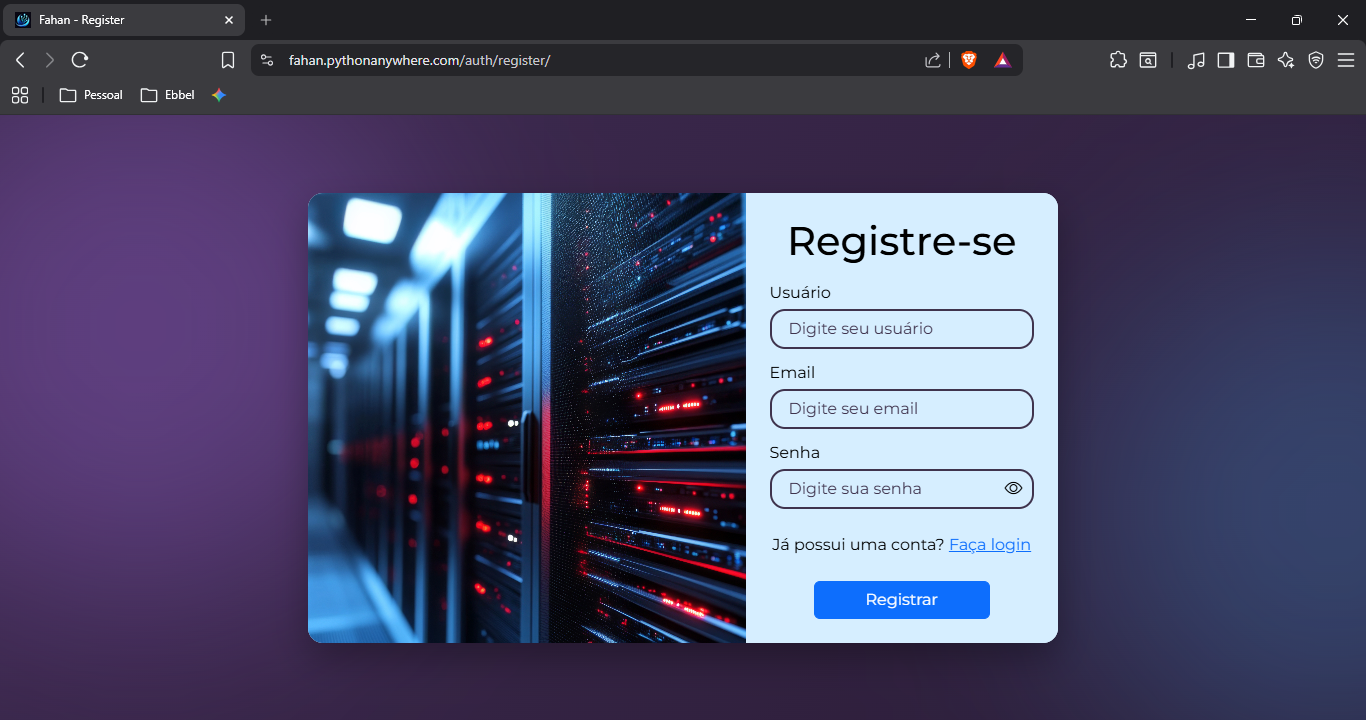
Task: Close the Fahan - Register tab
Action: [228, 20]
